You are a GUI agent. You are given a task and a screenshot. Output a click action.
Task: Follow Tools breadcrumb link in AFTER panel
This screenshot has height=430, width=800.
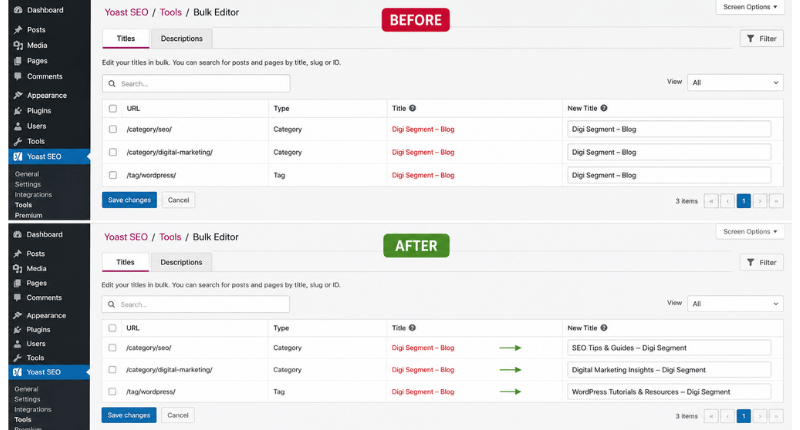point(170,237)
